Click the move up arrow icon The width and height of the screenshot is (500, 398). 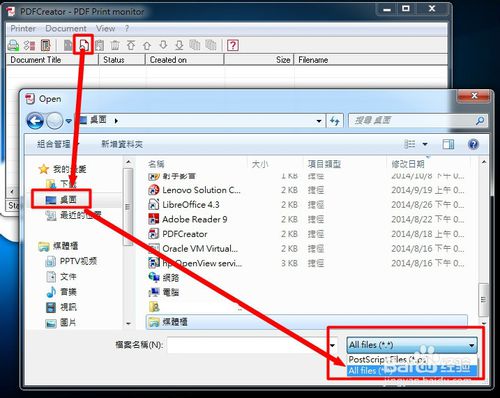(x=147, y=45)
